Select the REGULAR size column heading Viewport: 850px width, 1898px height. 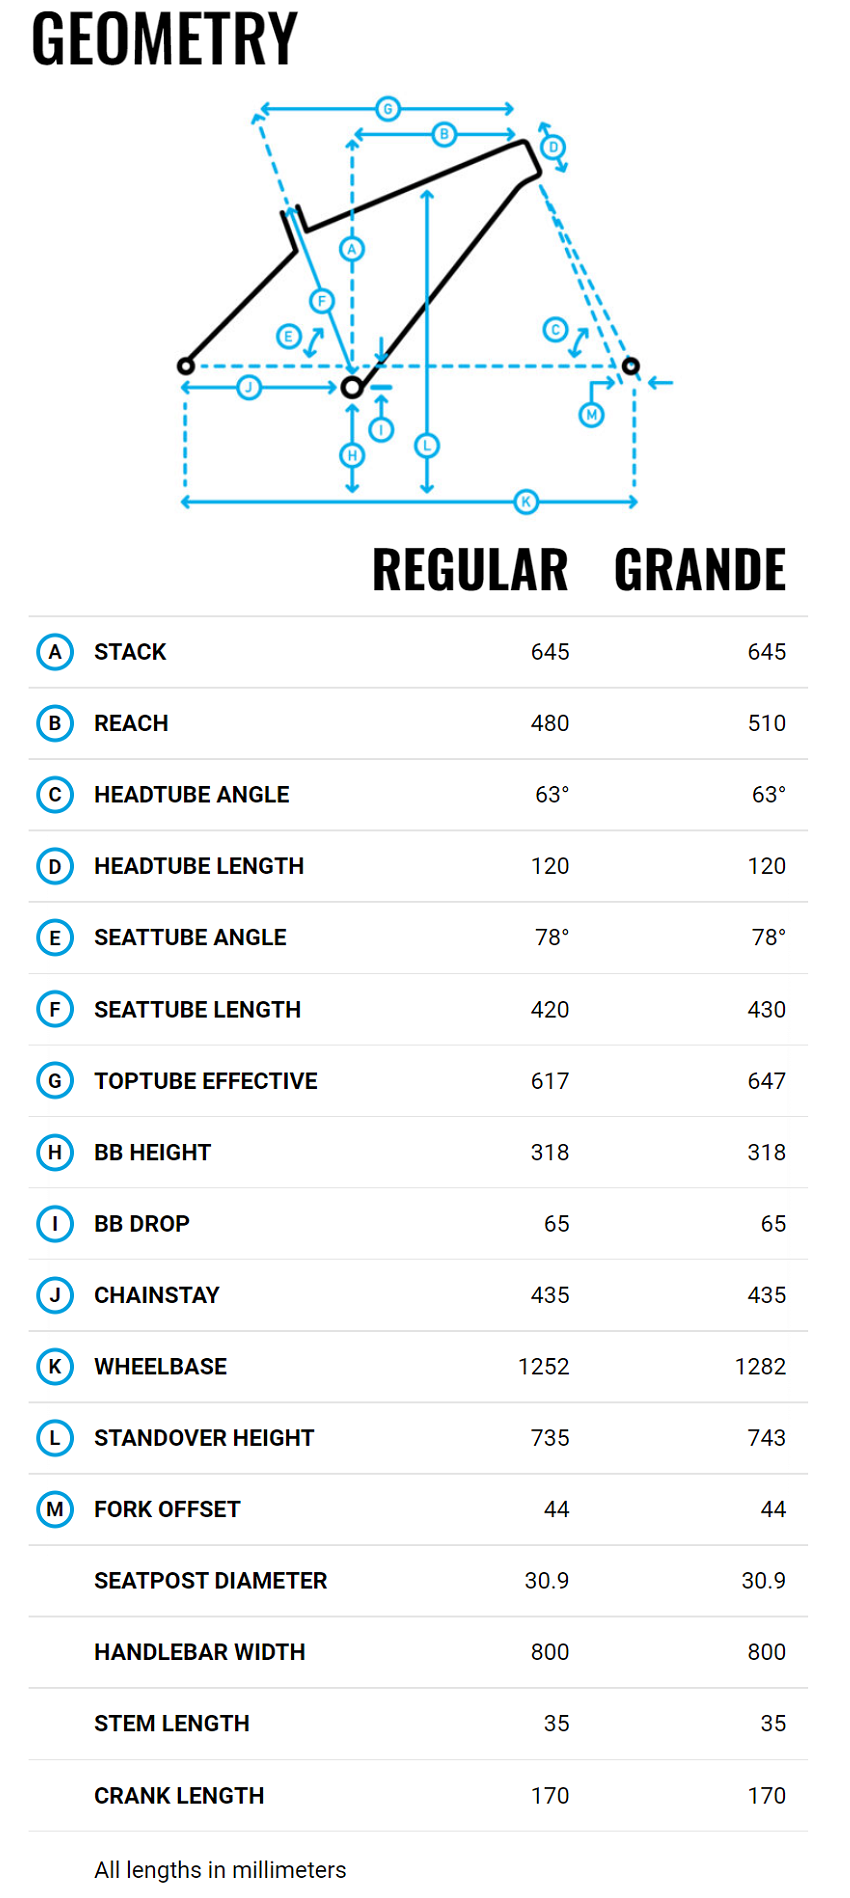[470, 570]
